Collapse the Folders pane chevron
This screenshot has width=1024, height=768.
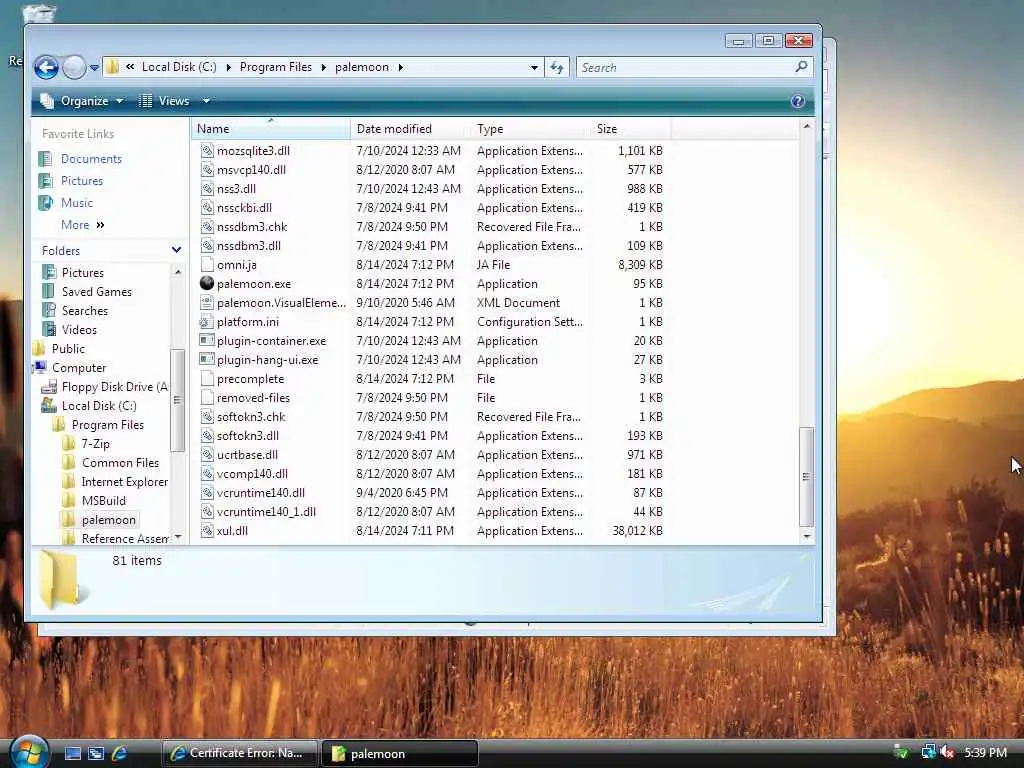(176, 250)
